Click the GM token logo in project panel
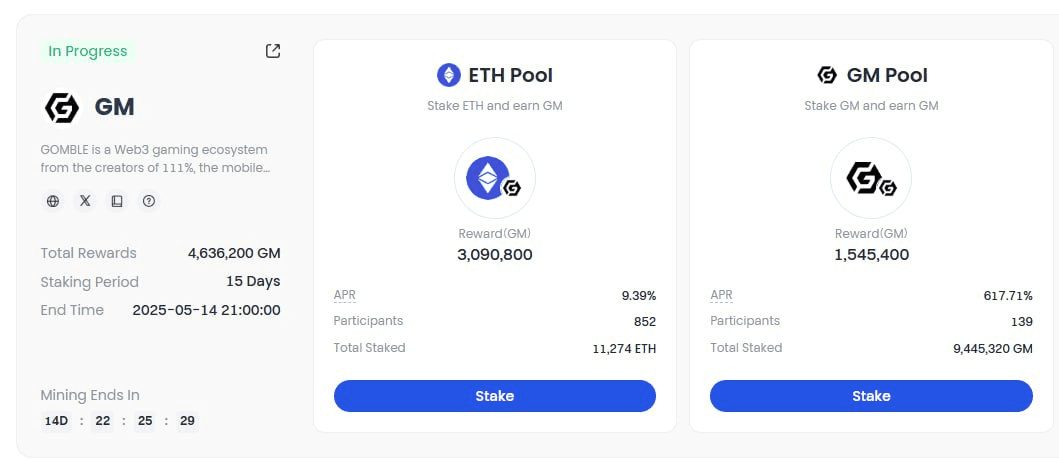 pyautogui.click(x=61, y=107)
